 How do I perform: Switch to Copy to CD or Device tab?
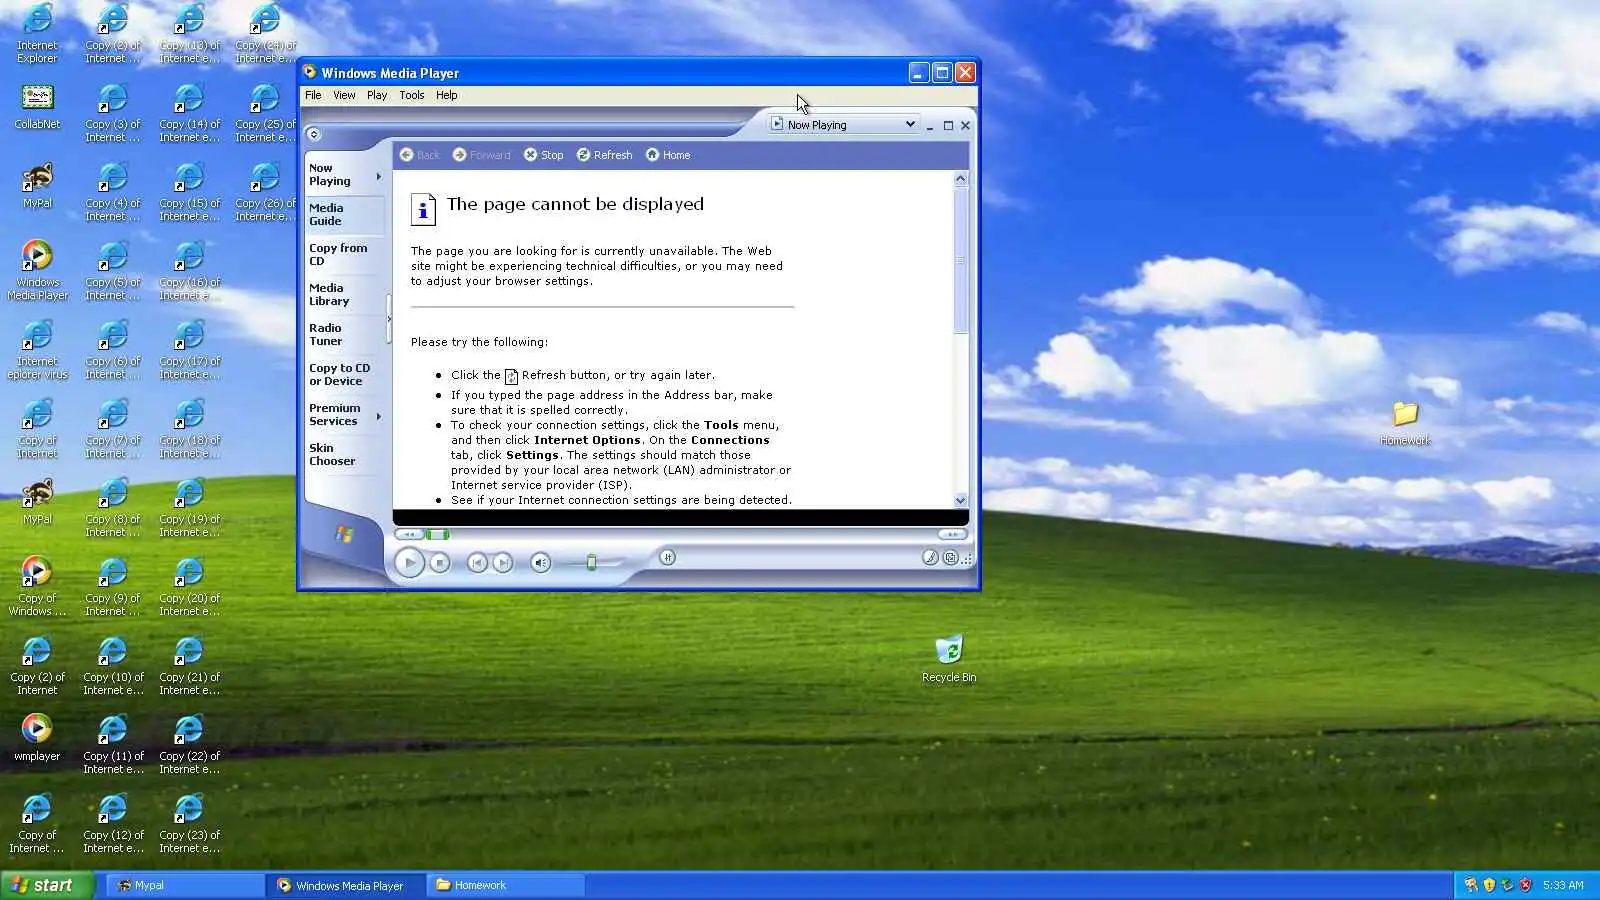(x=345, y=375)
